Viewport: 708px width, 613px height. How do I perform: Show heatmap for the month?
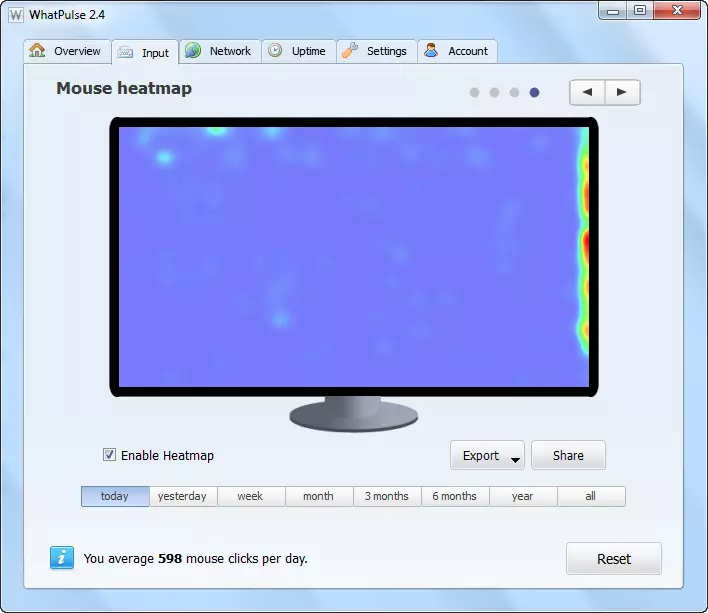(x=319, y=497)
